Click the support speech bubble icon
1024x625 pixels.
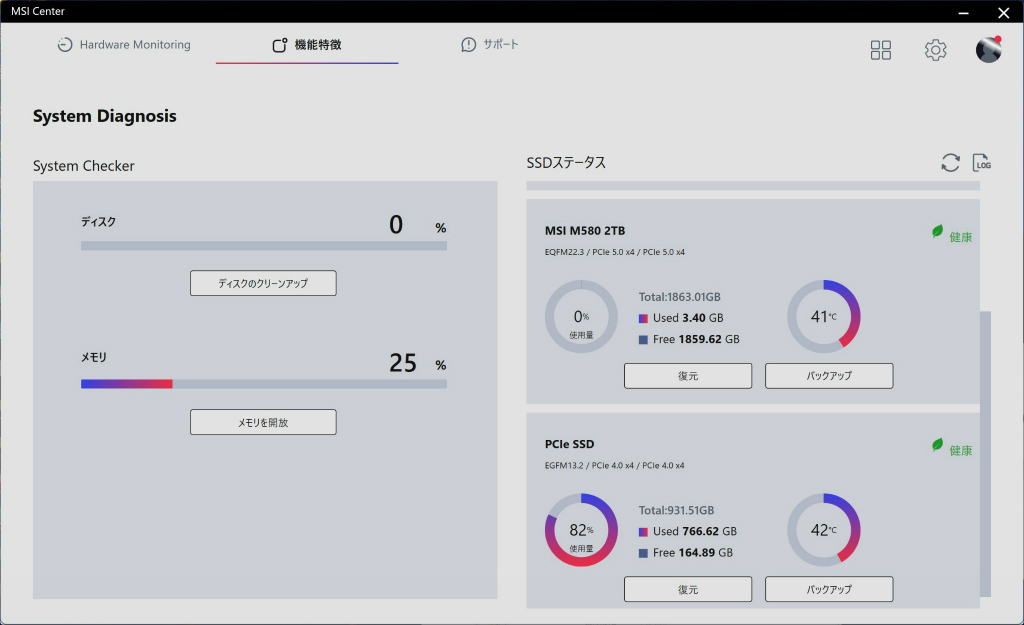(x=468, y=44)
